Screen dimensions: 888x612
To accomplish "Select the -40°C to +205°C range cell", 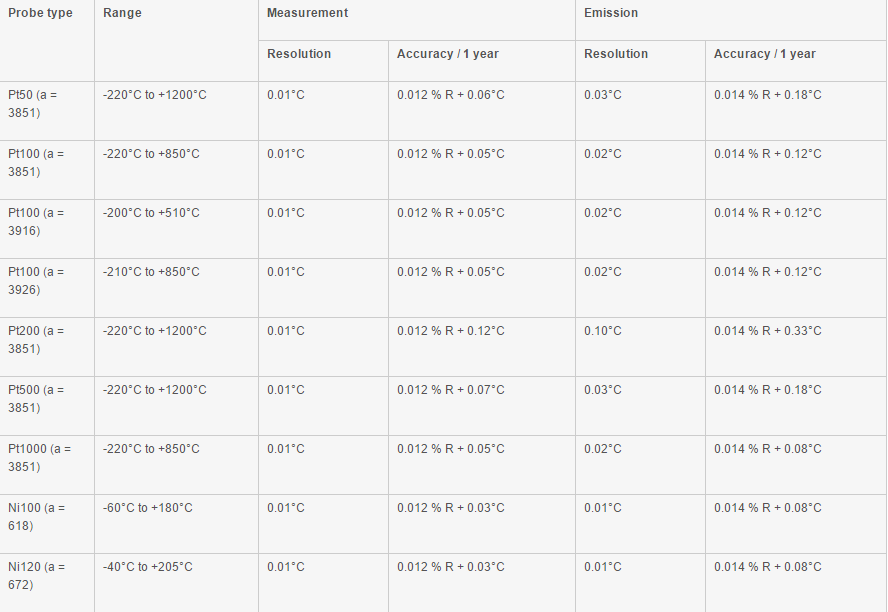I will coord(148,567).
